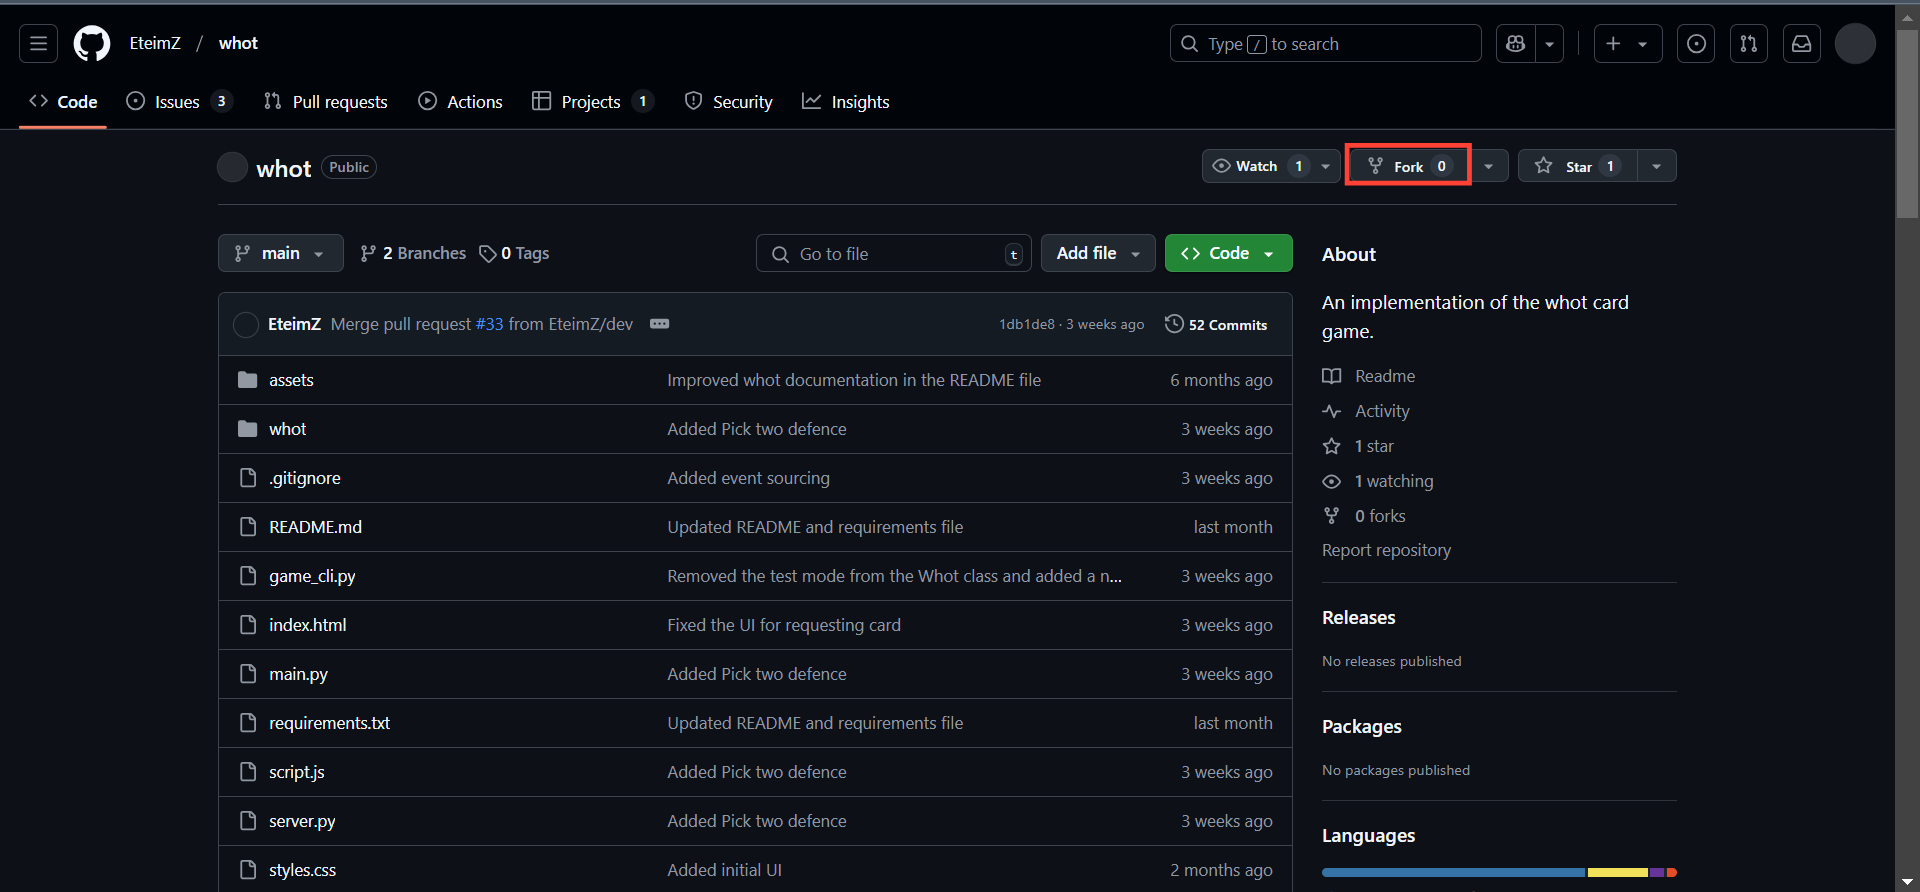The height and width of the screenshot is (892, 1920).
Task: Open the .gitignore file
Action: point(304,478)
